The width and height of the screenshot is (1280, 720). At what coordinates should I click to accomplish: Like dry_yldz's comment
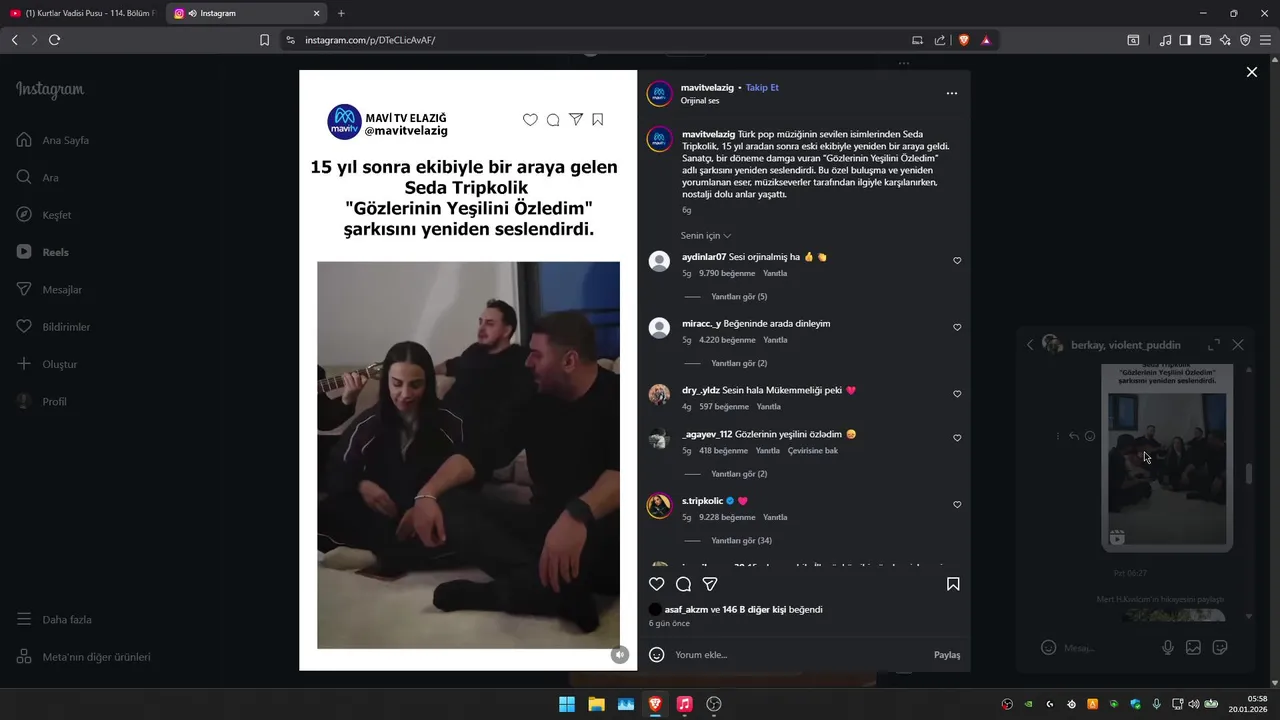coord(957,394)
